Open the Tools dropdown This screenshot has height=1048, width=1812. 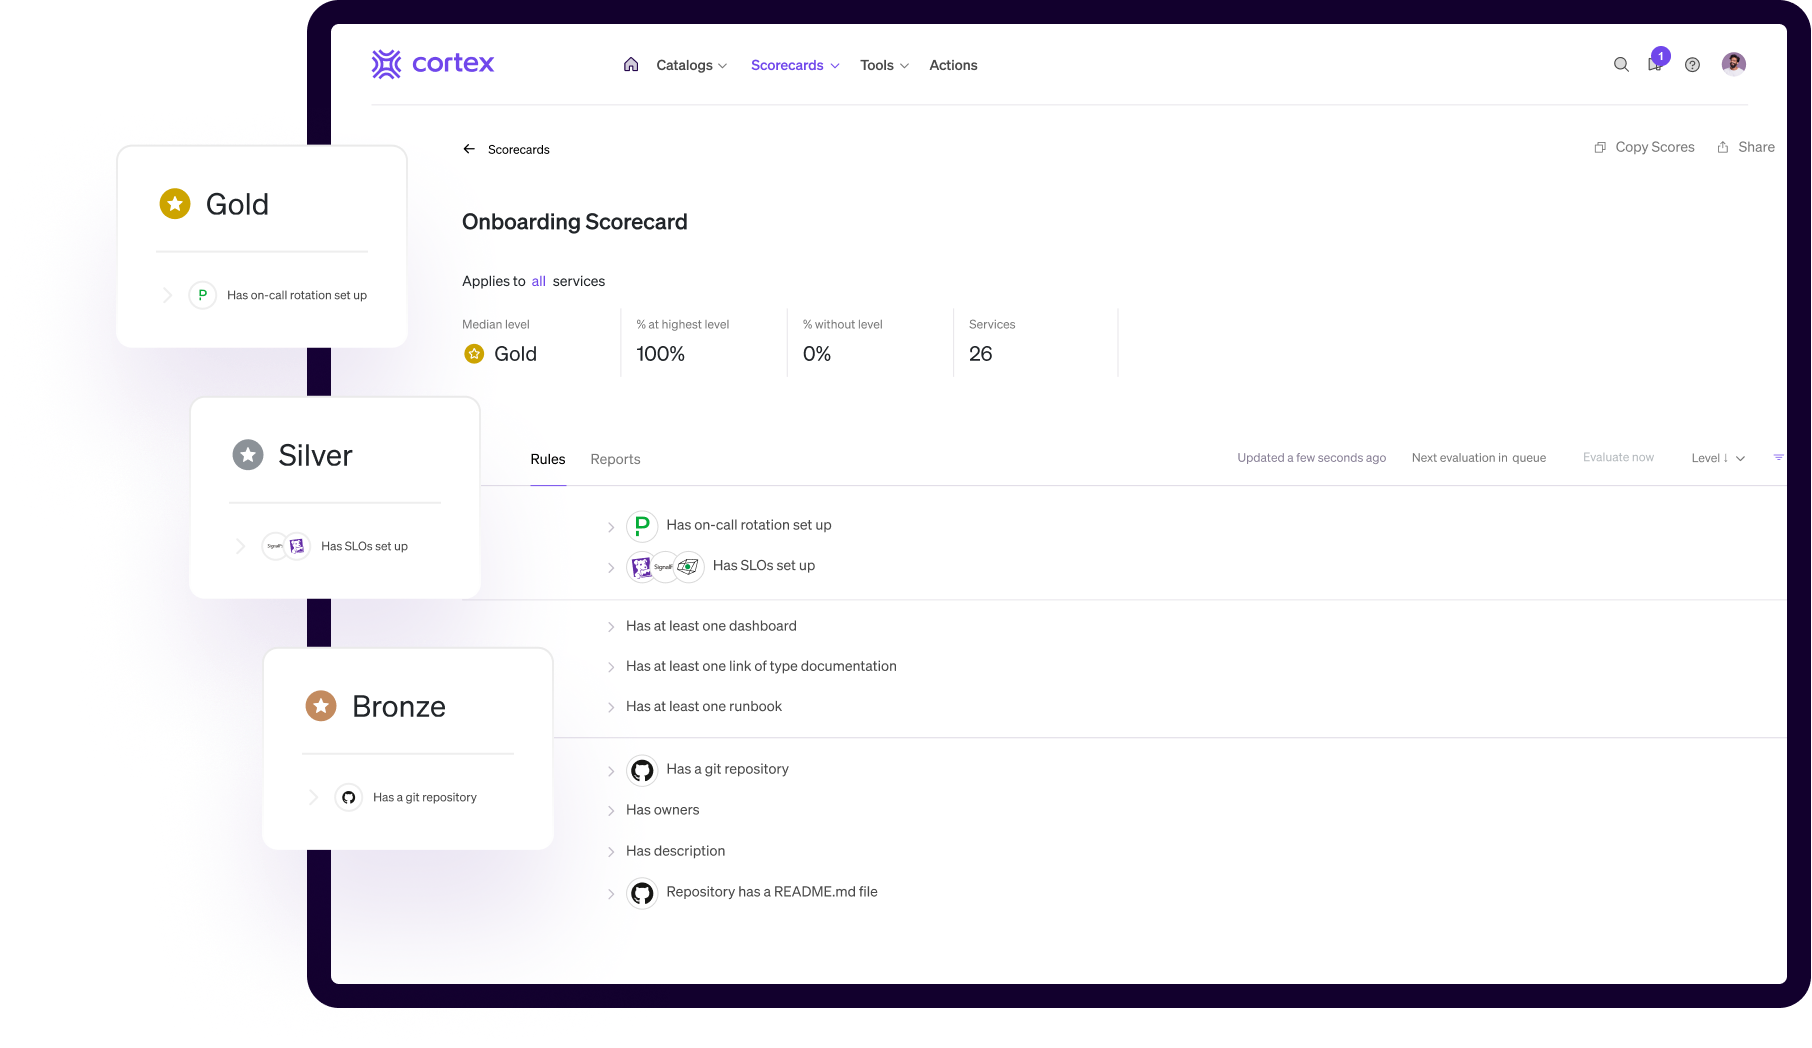pyautogui.click(x=883, y=65)
